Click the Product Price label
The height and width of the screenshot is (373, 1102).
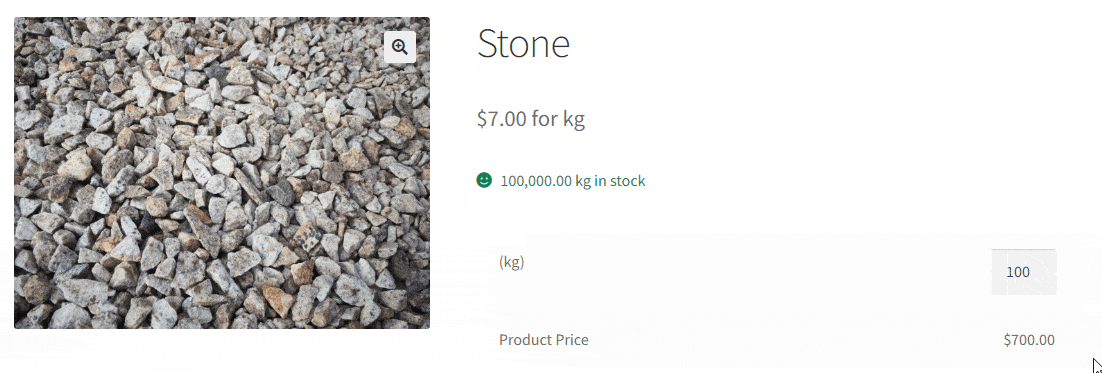pyautogui.click(x=544, y=340)
